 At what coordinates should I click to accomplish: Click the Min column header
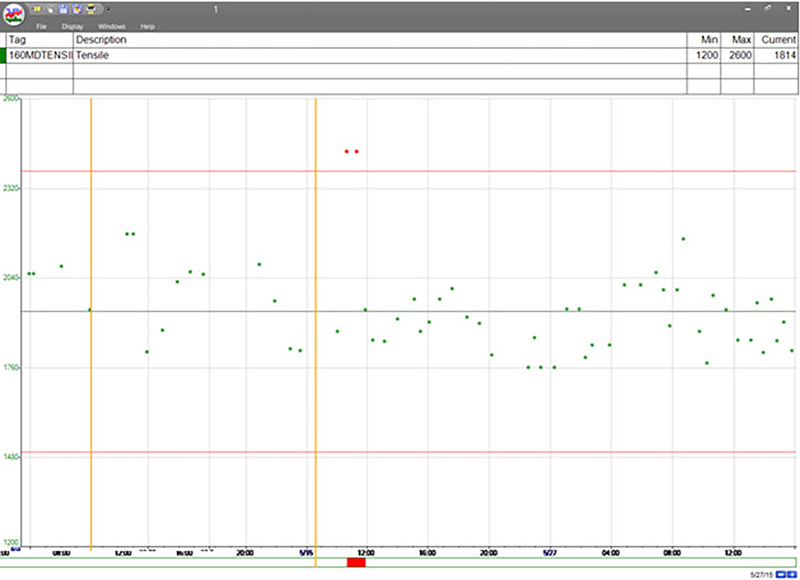pos(704,40)
